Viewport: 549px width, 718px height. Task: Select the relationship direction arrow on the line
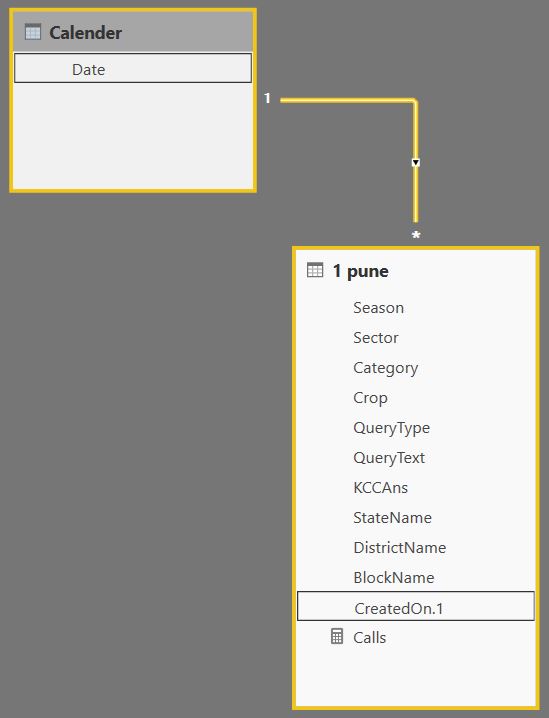click(416, 163)
